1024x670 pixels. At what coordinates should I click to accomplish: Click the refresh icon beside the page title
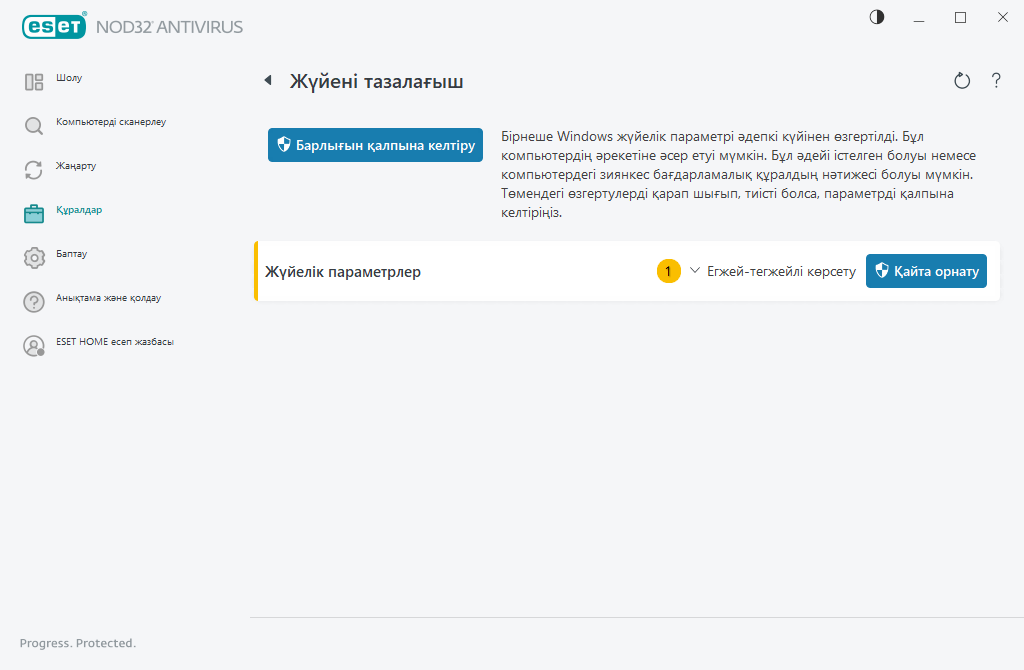tap(962, 81)
